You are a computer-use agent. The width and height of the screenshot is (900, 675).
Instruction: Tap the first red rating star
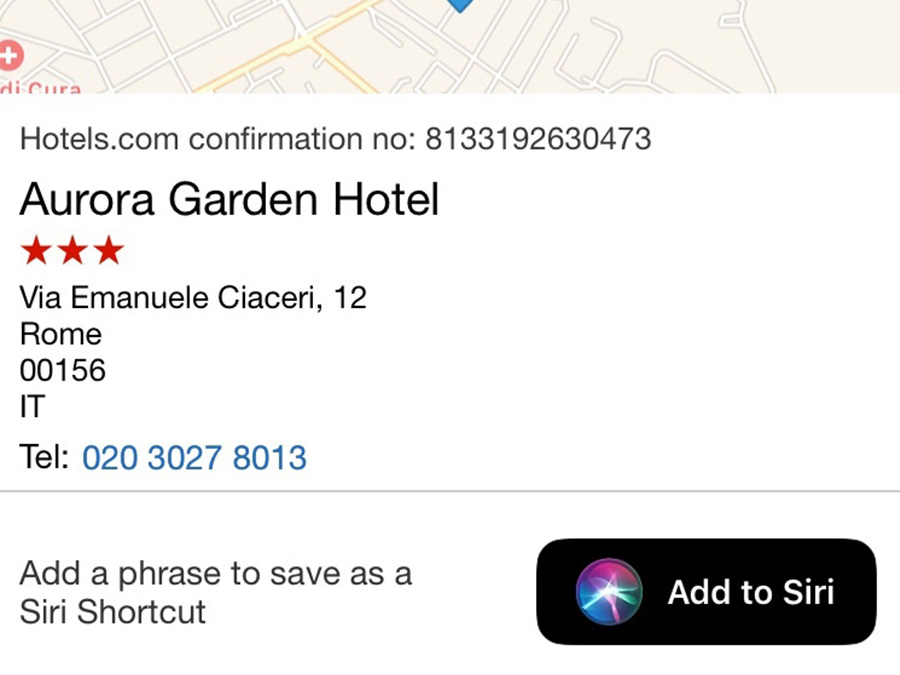(x=36, y=250)
